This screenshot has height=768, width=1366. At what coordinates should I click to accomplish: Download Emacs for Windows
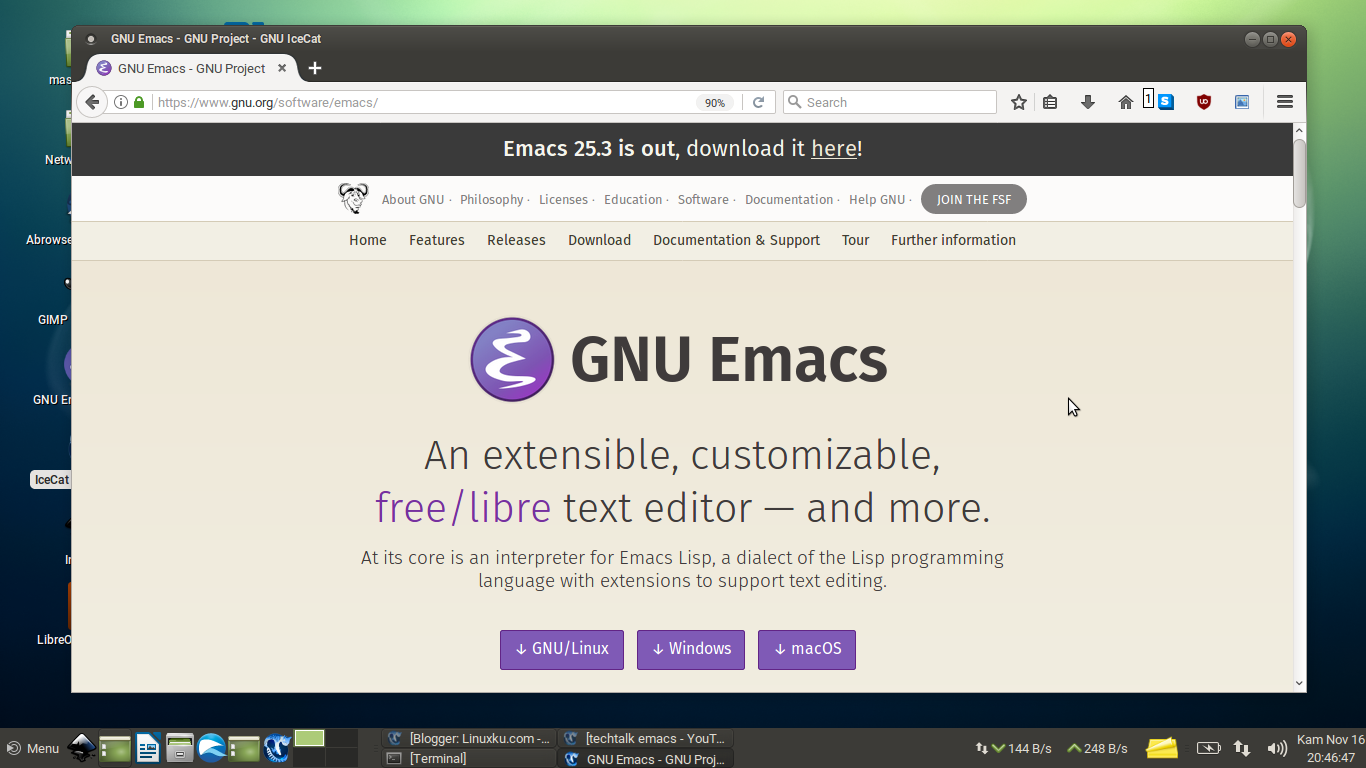pos(691,649)
